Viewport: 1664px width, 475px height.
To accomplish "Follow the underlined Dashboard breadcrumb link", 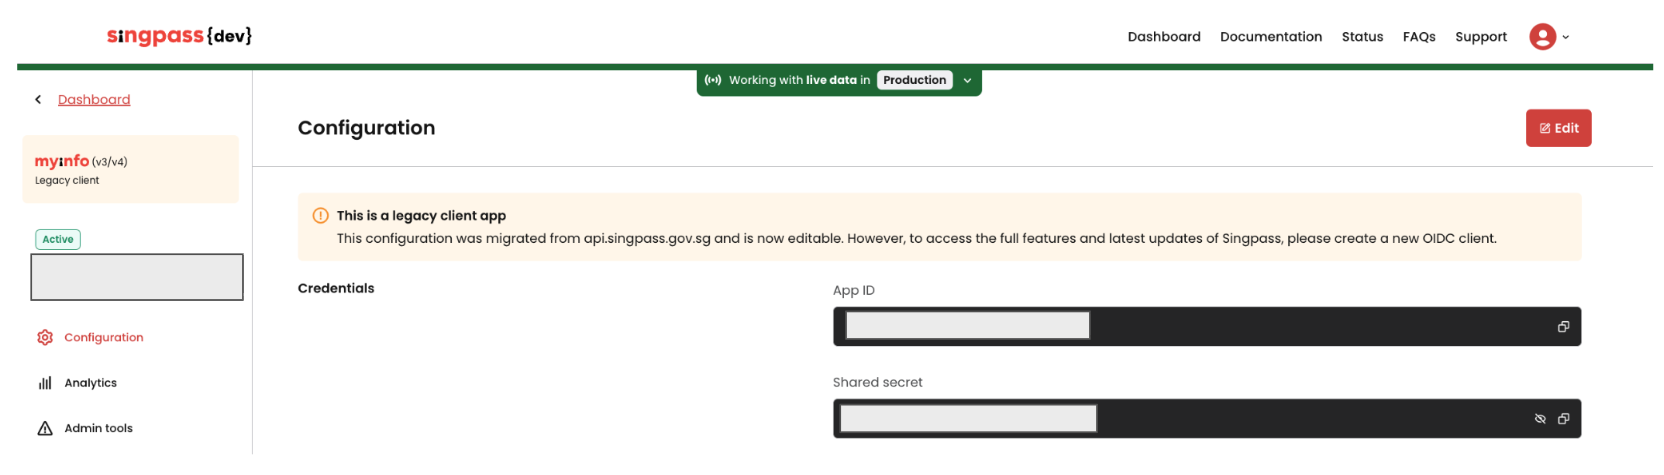I will point(94,100).
